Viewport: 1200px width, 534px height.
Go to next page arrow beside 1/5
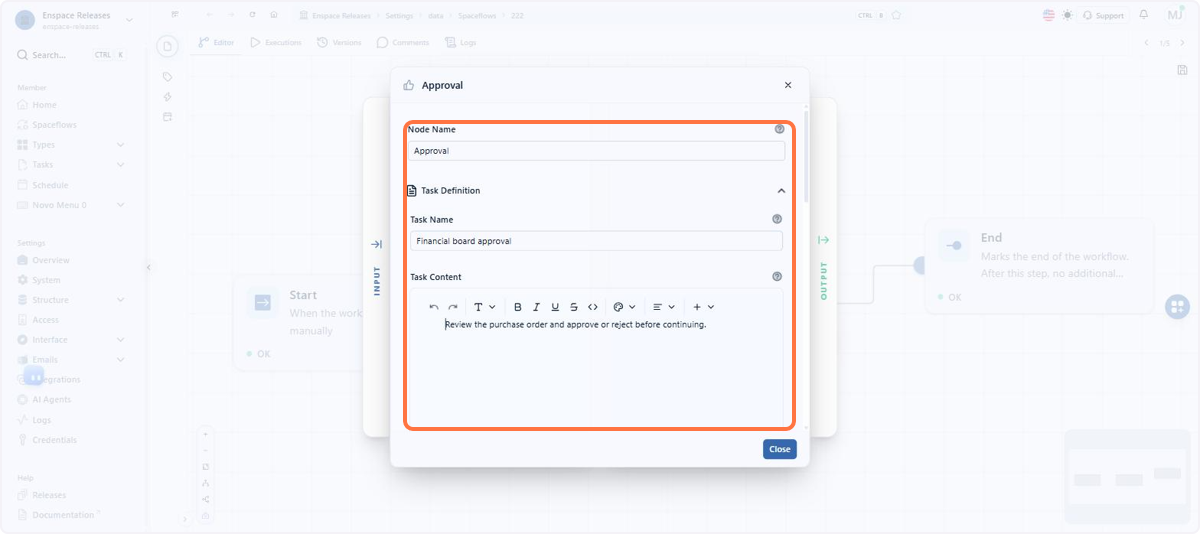[x=1181, y=43]
